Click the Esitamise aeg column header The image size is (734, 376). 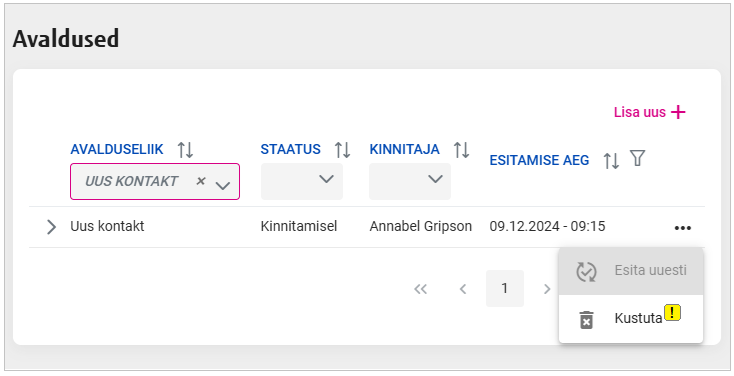pos(539,160)
